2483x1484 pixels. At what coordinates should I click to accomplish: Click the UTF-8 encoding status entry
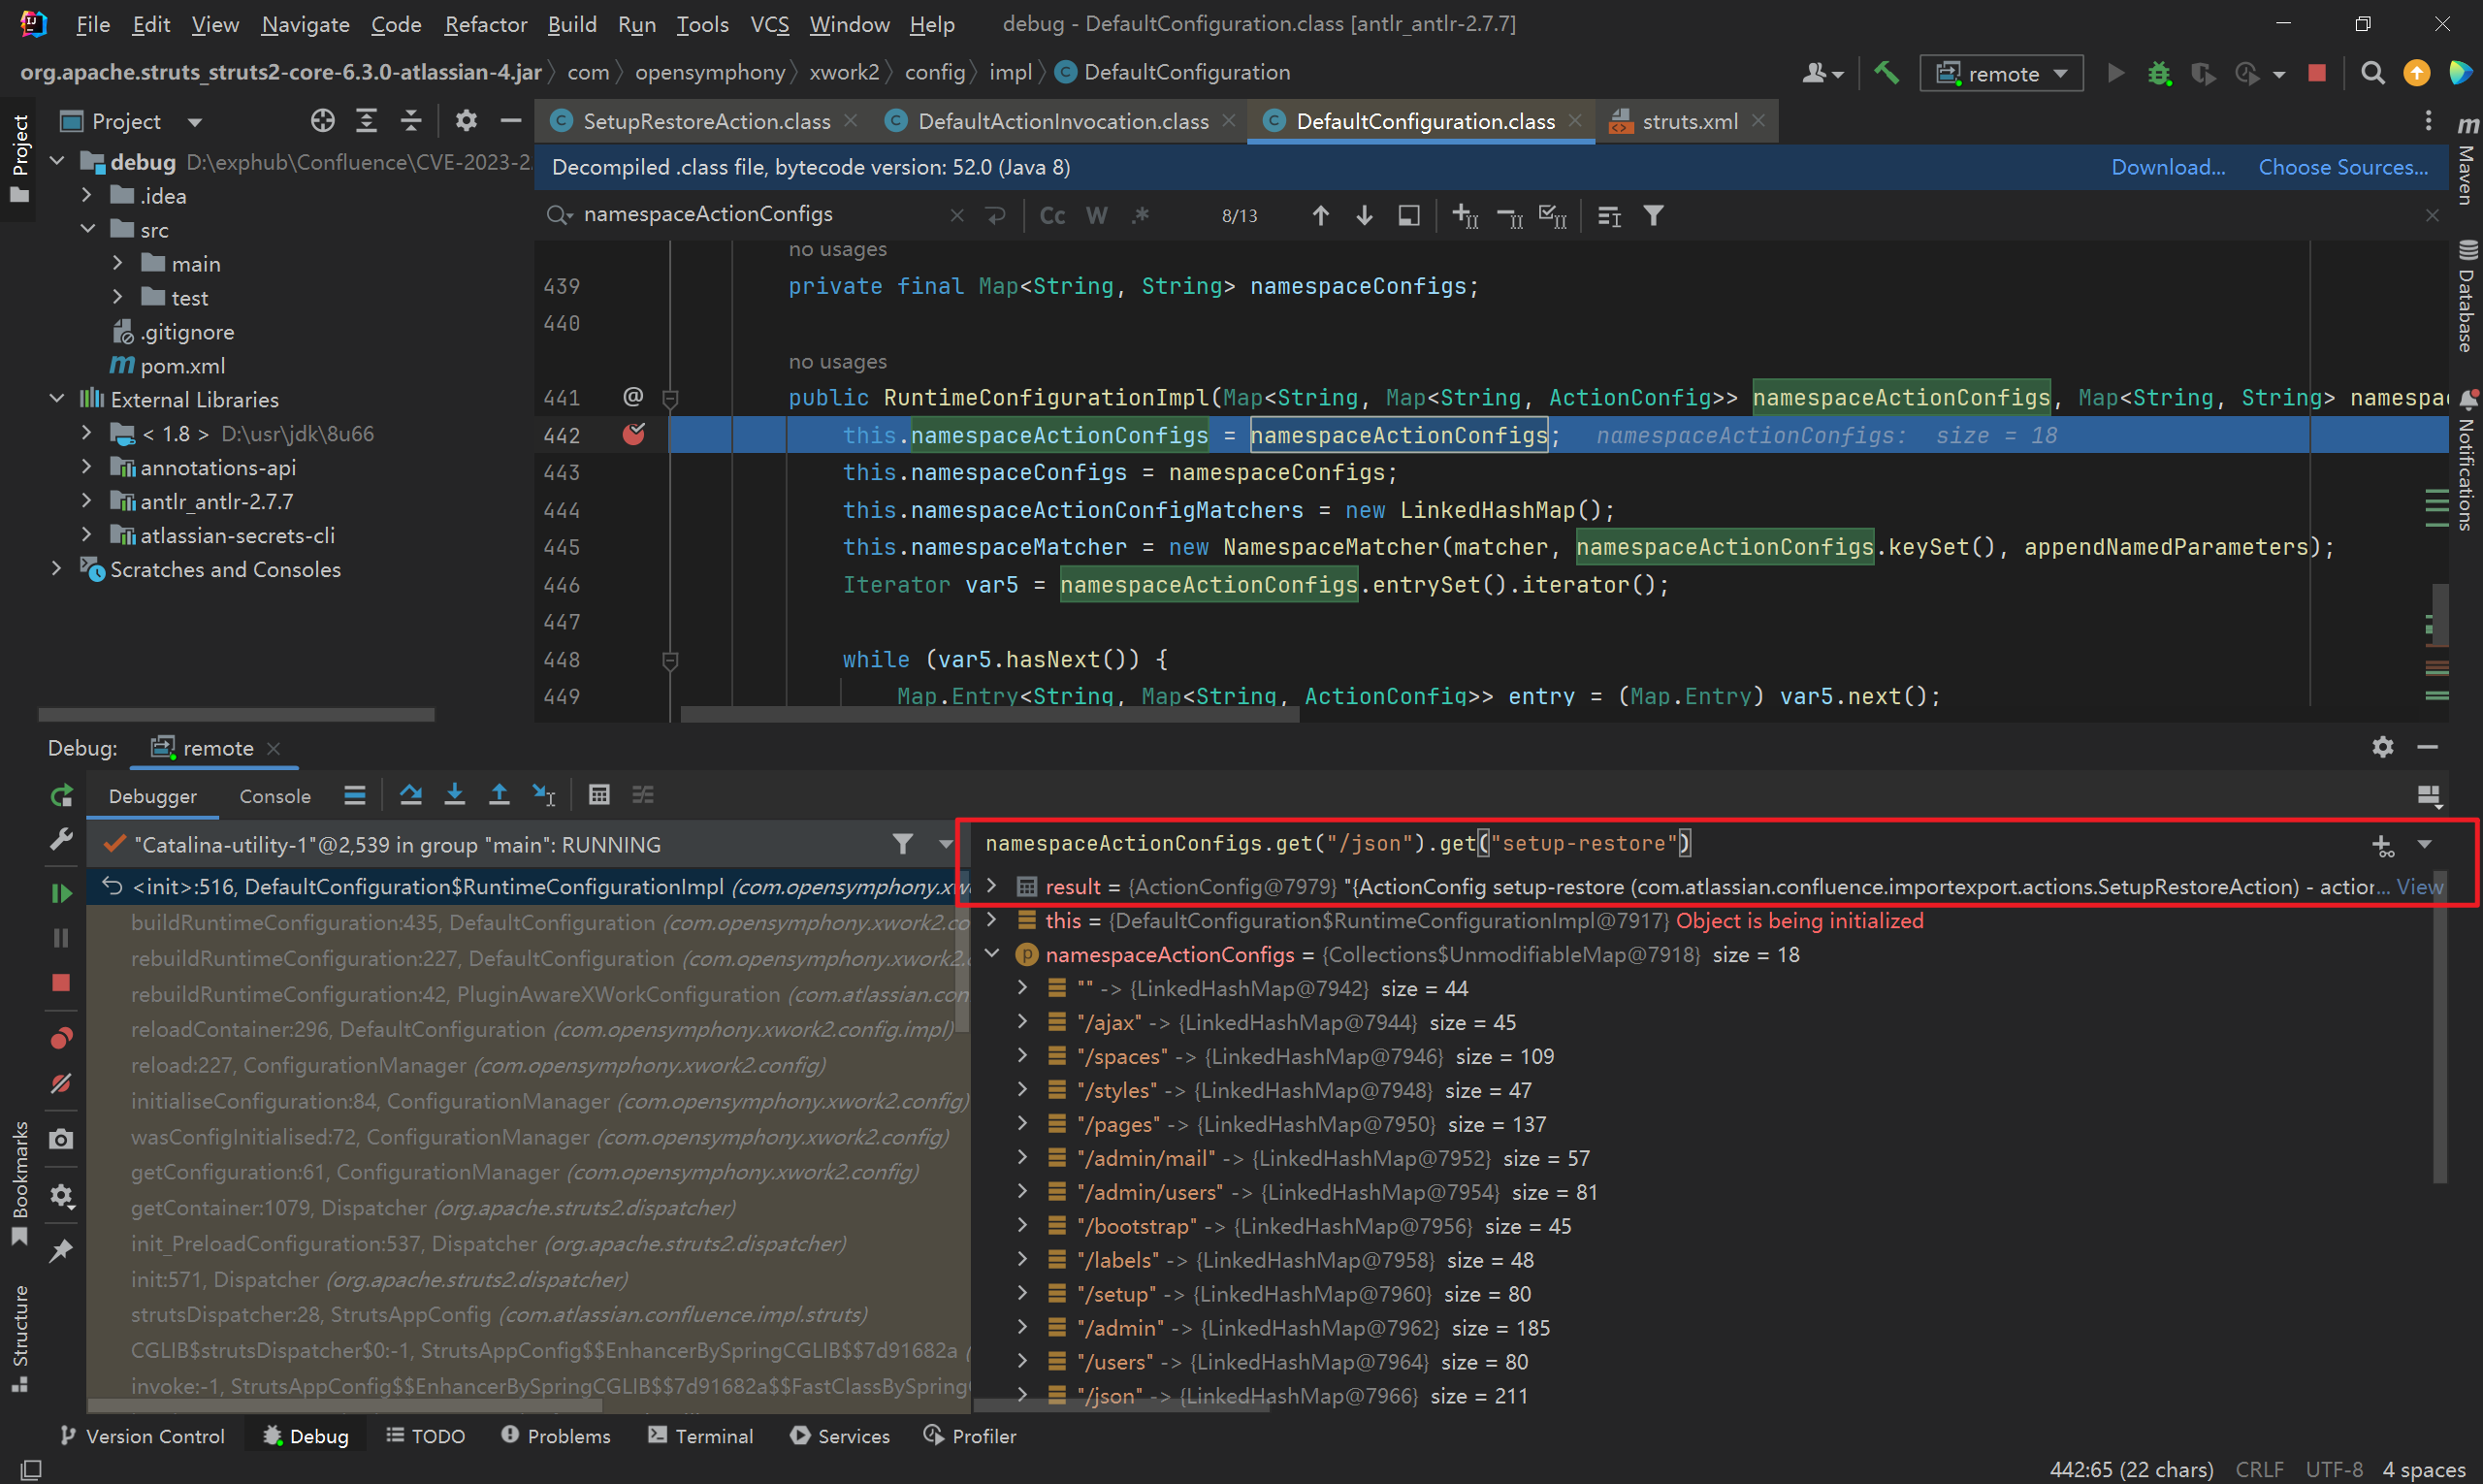2334,1469
